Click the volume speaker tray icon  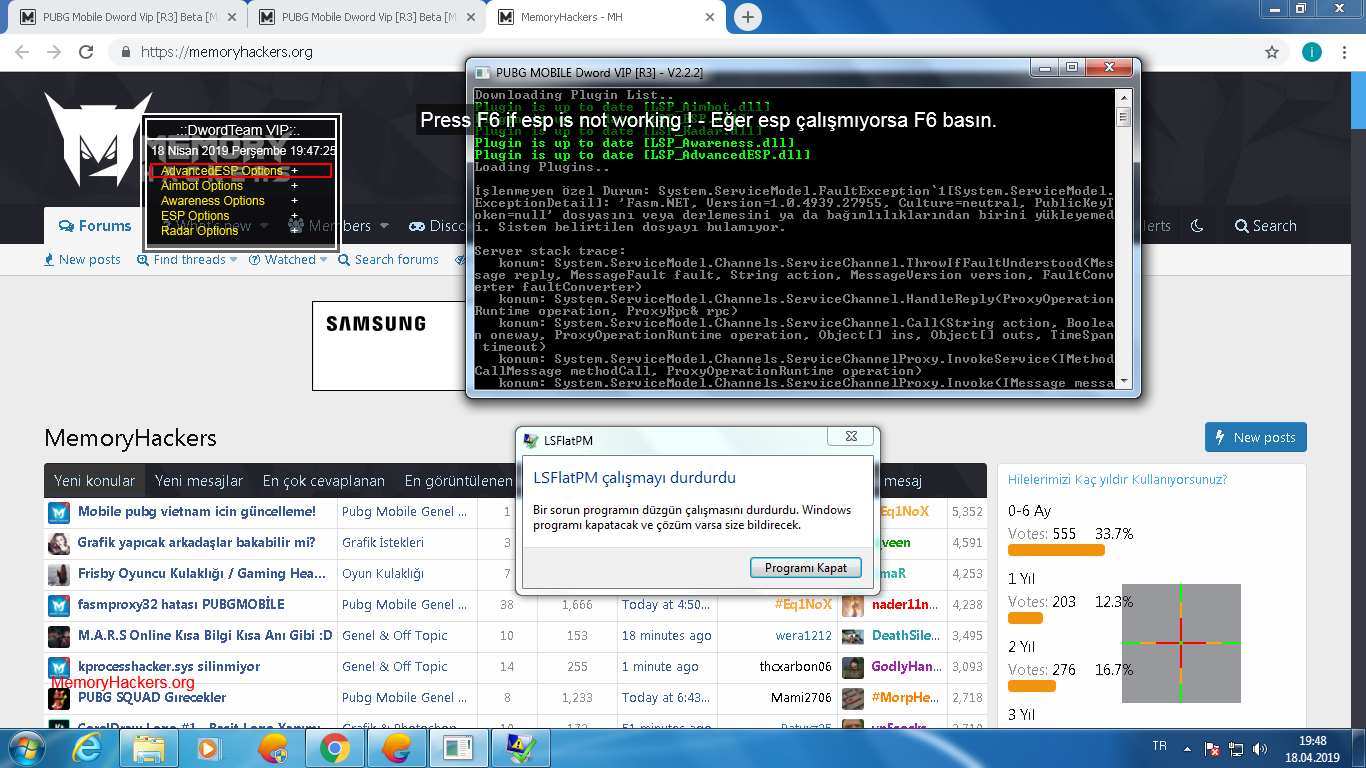(x=1261, y=747)
